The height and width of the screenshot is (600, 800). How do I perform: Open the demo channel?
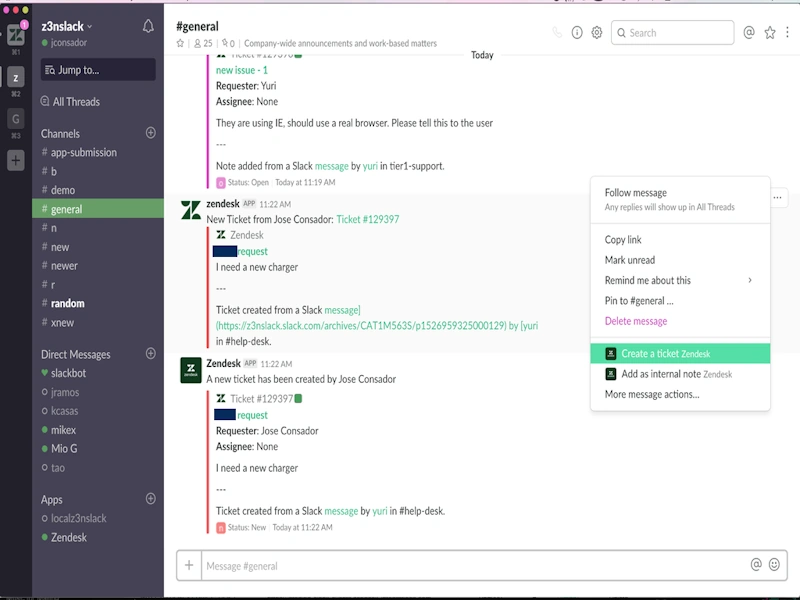(98, 190)
